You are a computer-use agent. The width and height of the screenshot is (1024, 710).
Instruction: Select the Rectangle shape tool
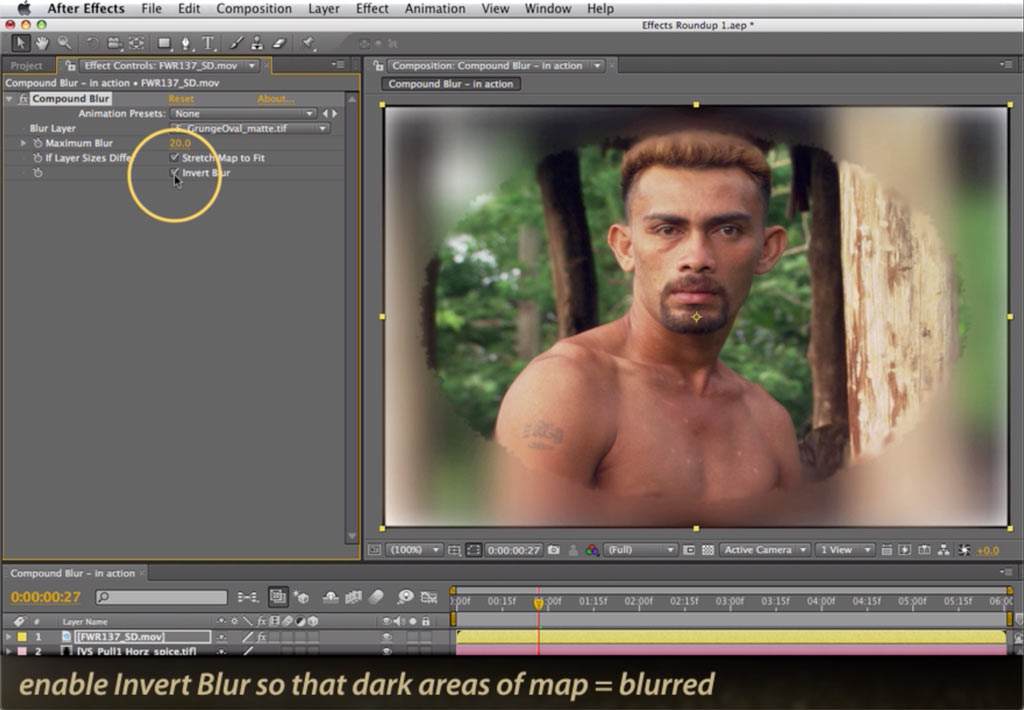point(164,43)
